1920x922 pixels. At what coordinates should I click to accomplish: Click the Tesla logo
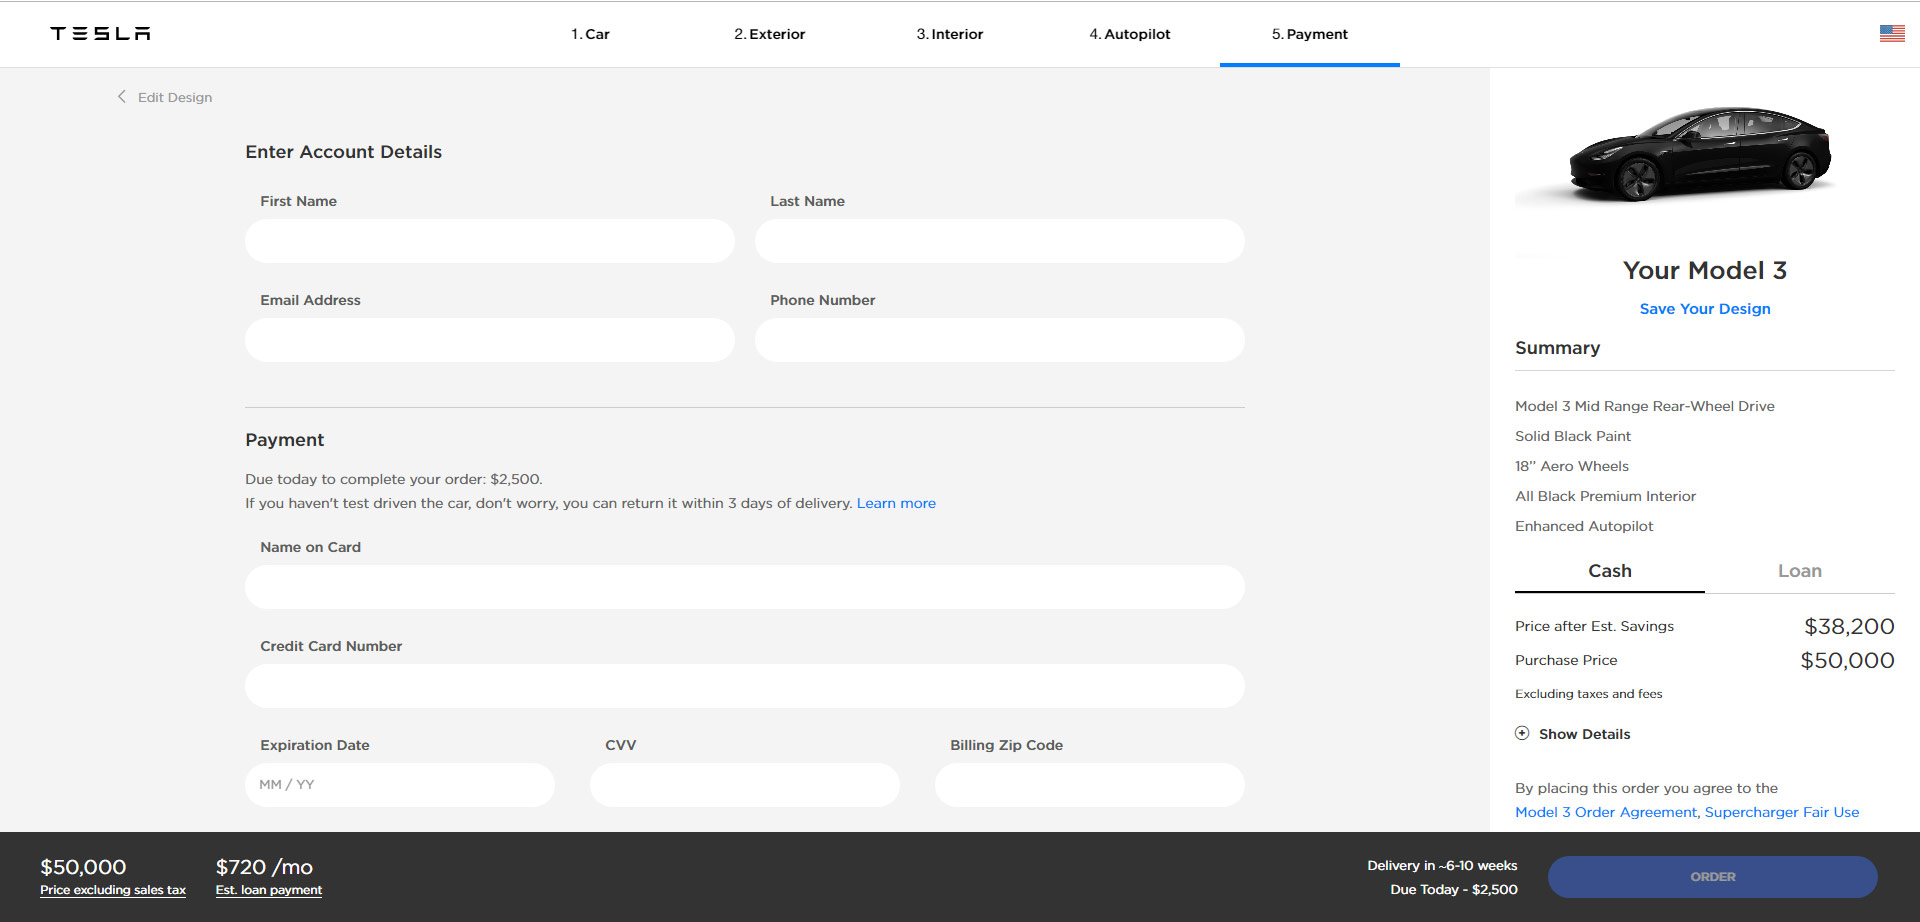[x=100, y=34]
